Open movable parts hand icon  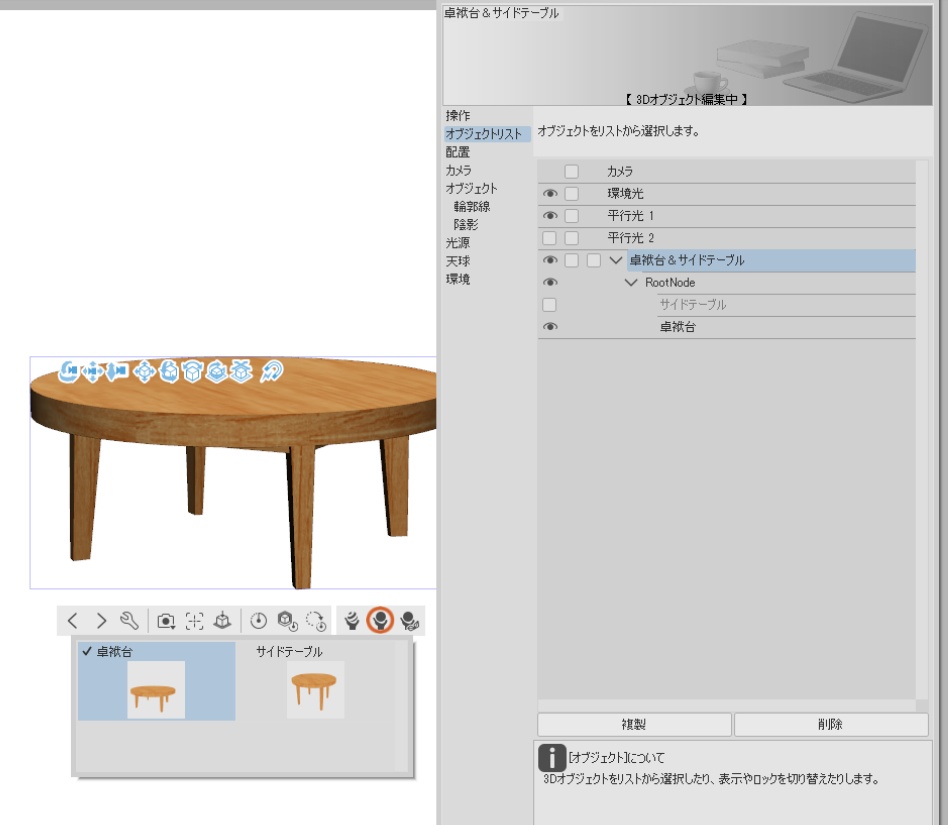click(410, 621)
